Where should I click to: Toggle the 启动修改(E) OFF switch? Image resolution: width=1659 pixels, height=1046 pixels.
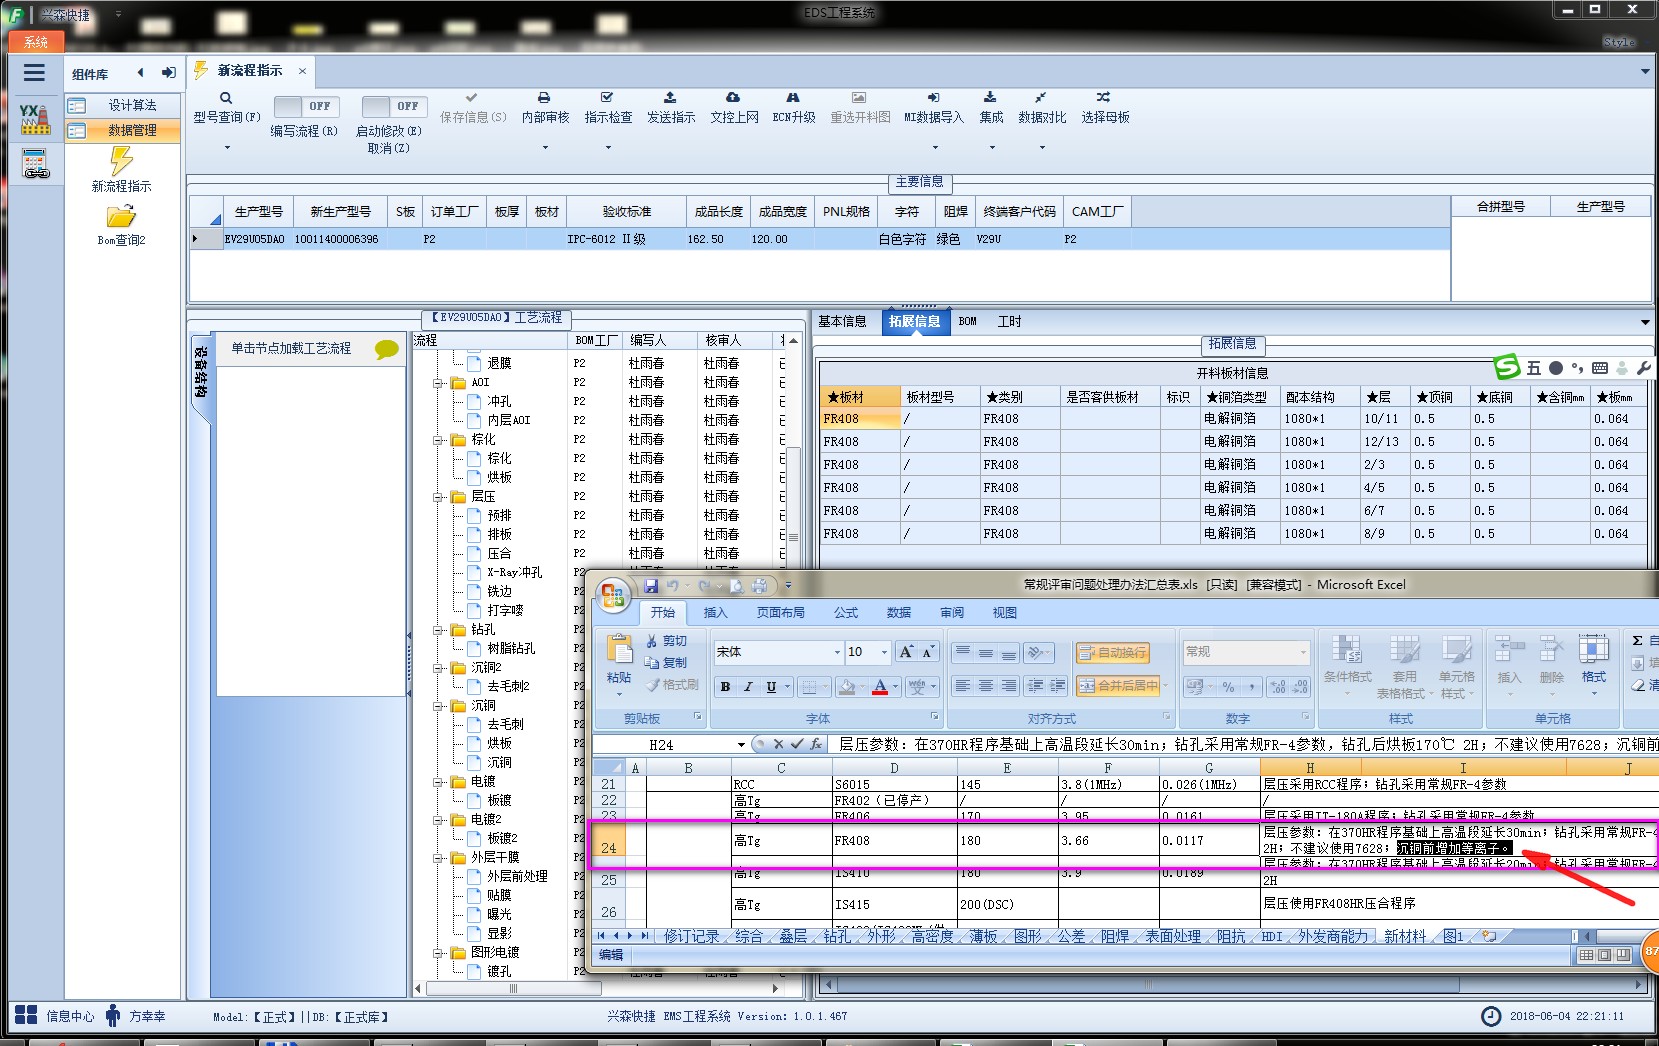click(394, 106)
